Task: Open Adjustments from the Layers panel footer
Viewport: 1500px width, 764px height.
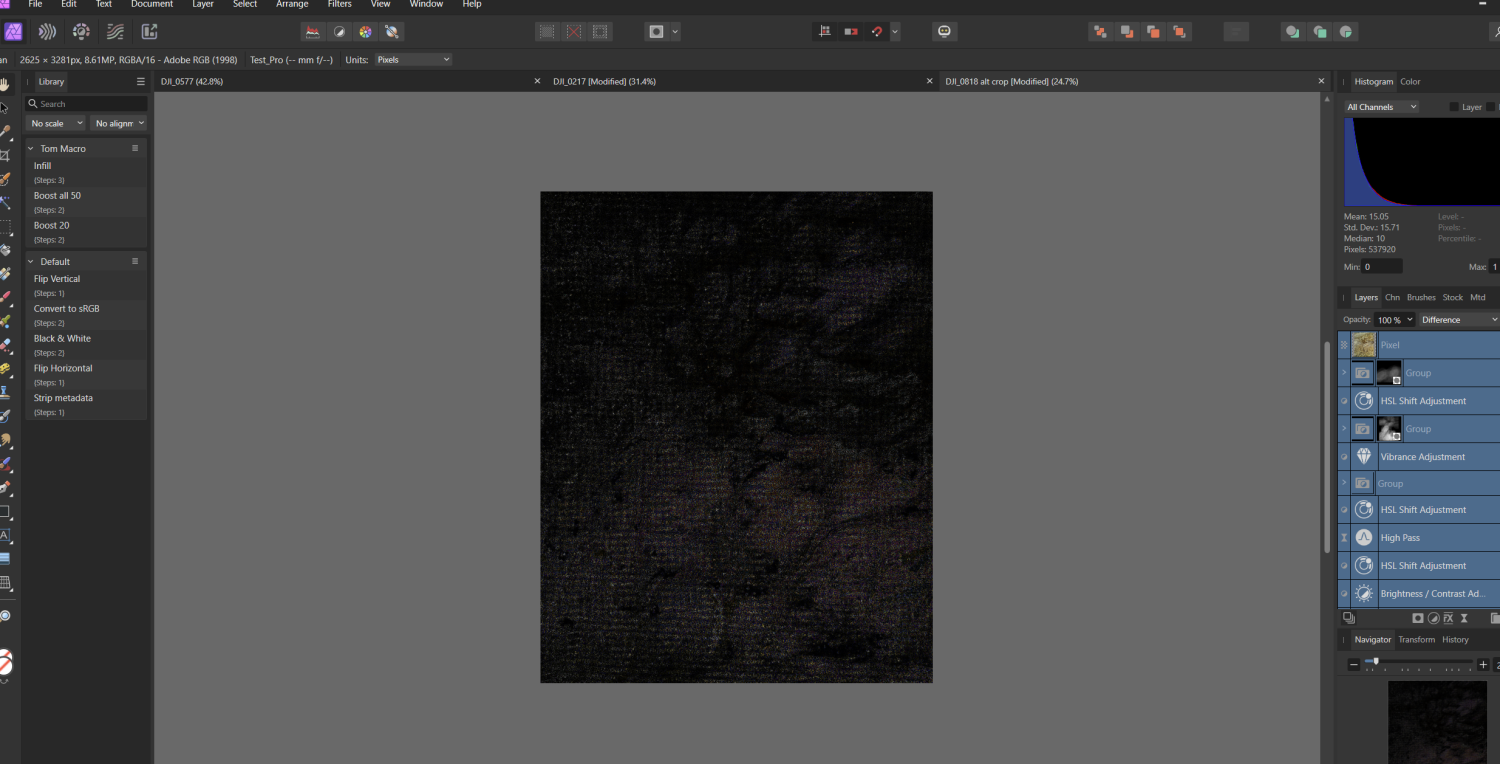Action: (1433, 619)
